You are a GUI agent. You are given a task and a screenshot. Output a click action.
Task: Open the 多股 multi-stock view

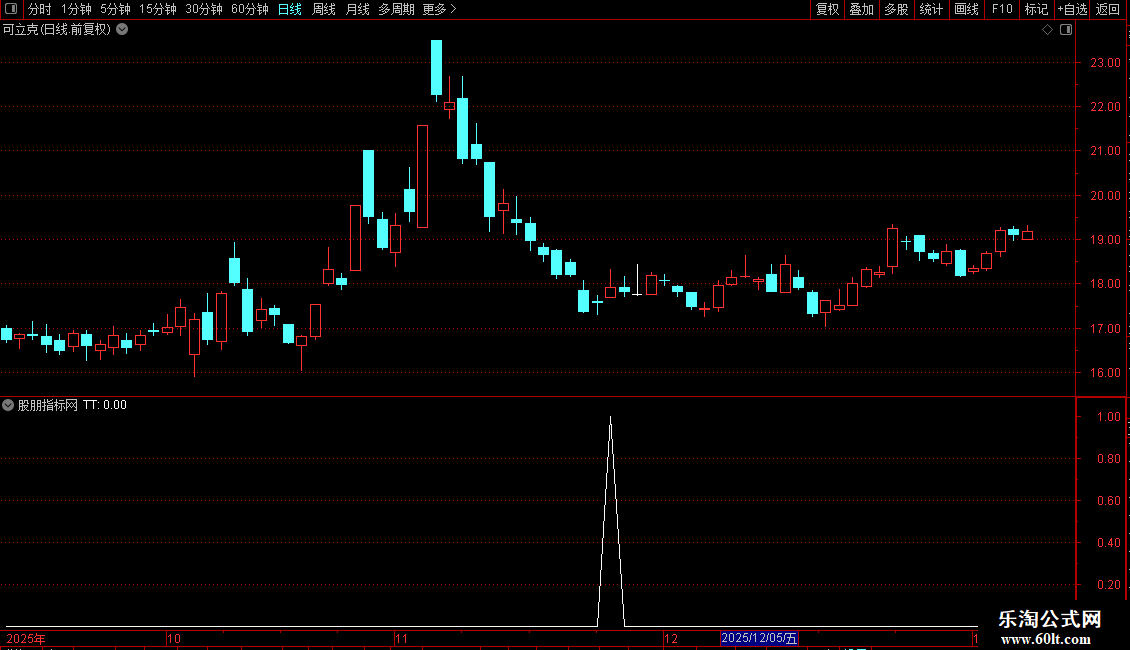896,9
